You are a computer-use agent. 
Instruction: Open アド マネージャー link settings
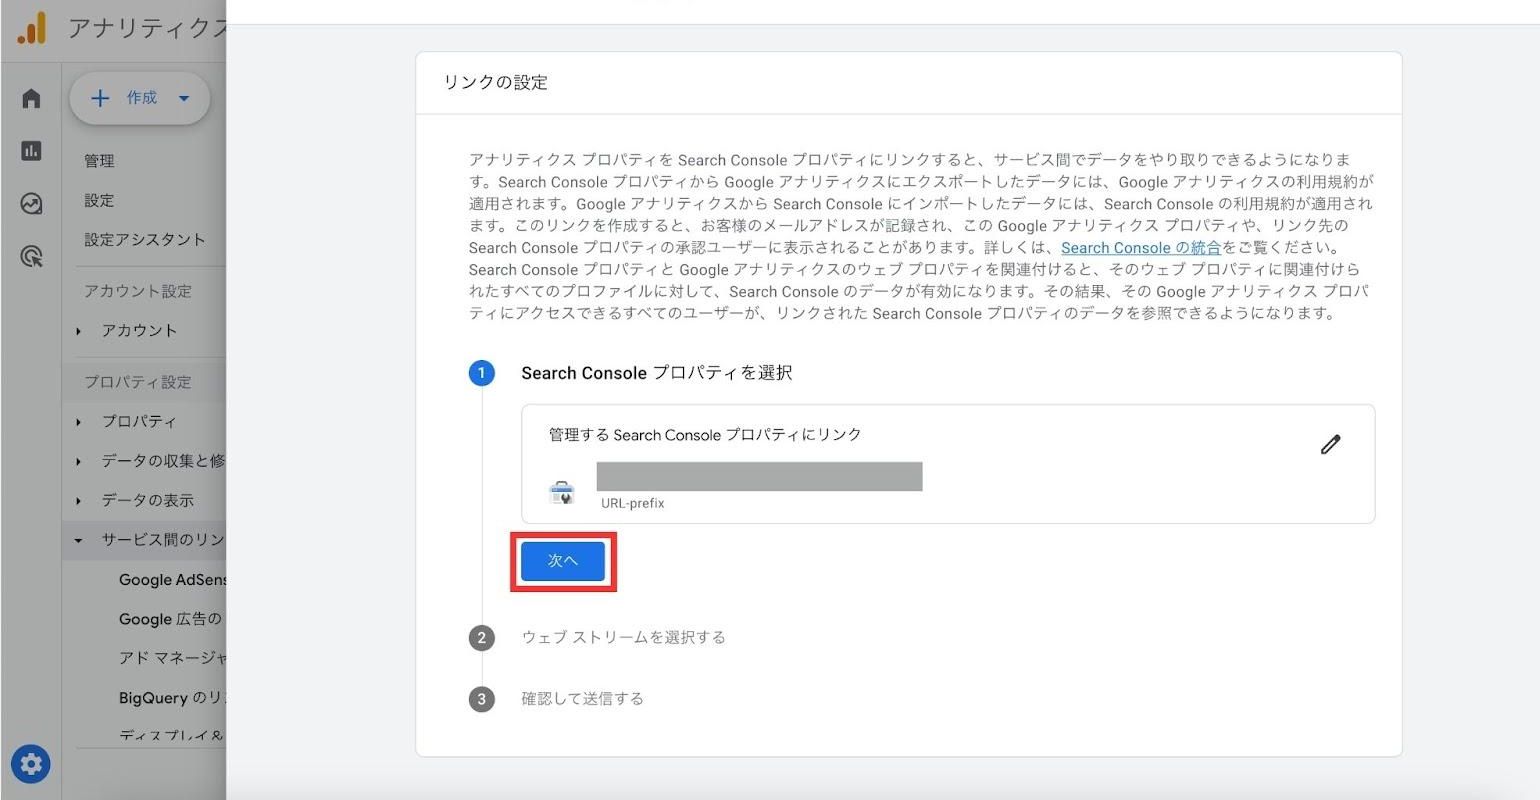click(172, 658)
